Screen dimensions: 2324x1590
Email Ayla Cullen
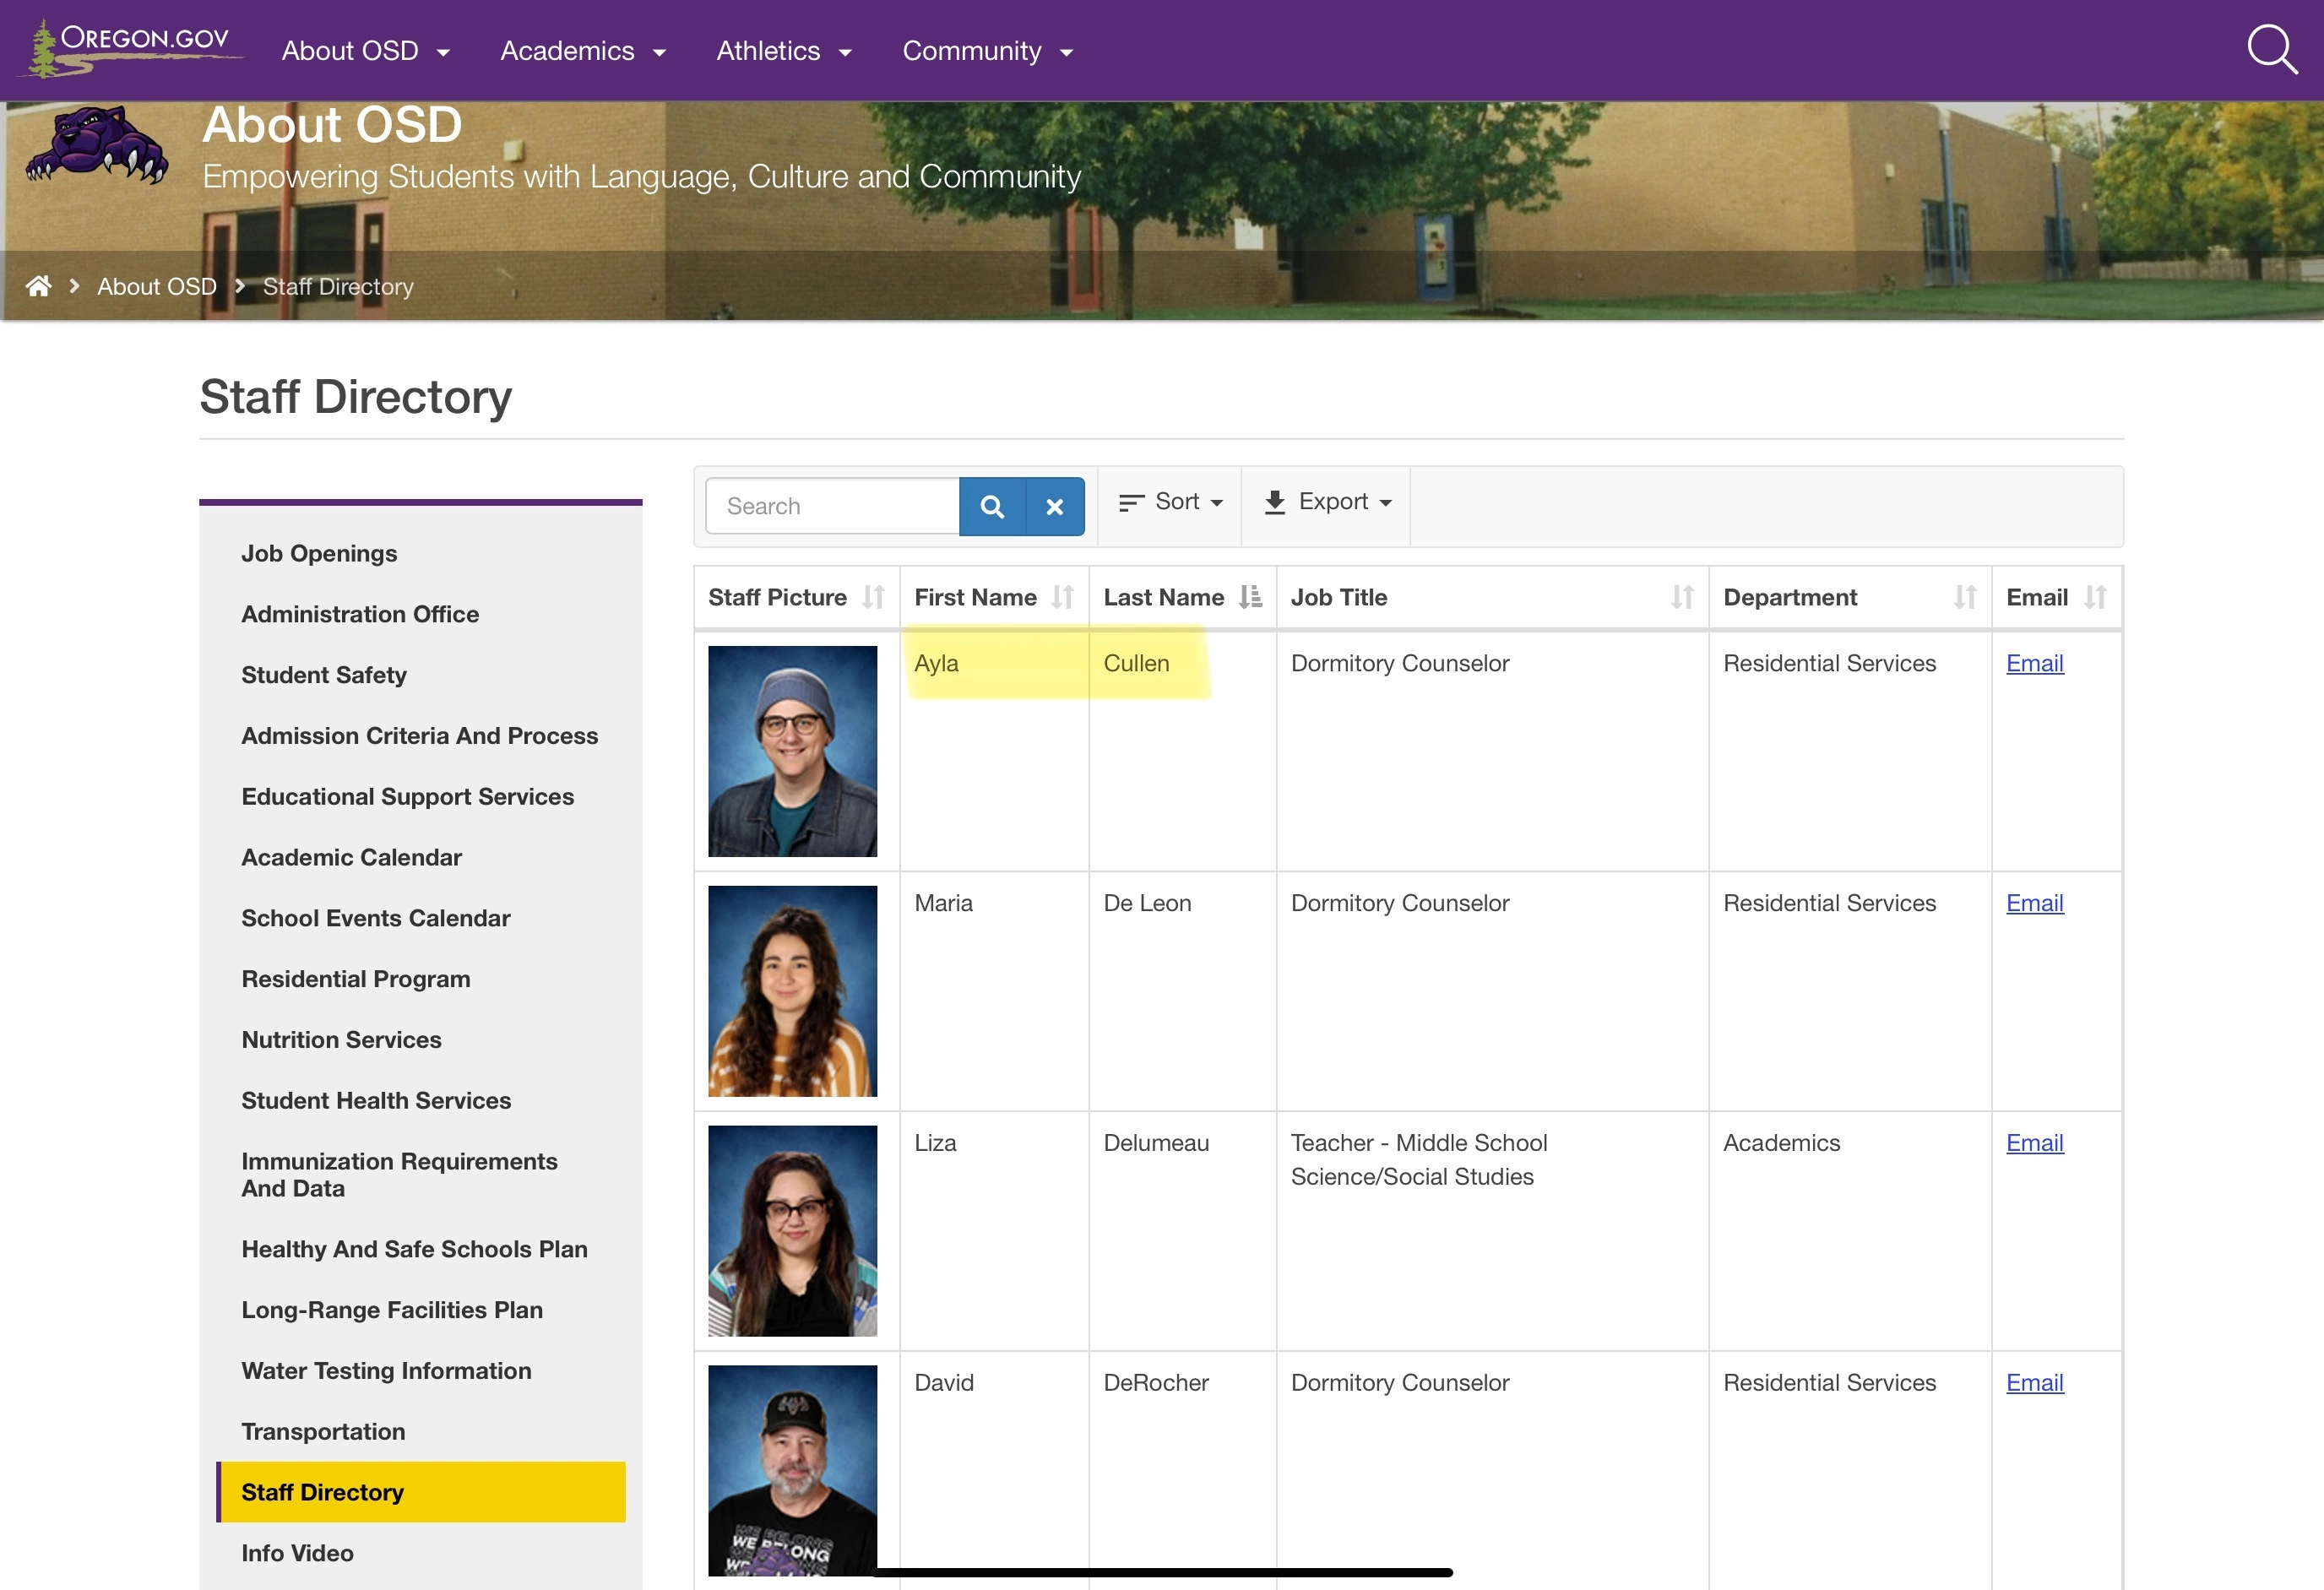(2034, 663)
